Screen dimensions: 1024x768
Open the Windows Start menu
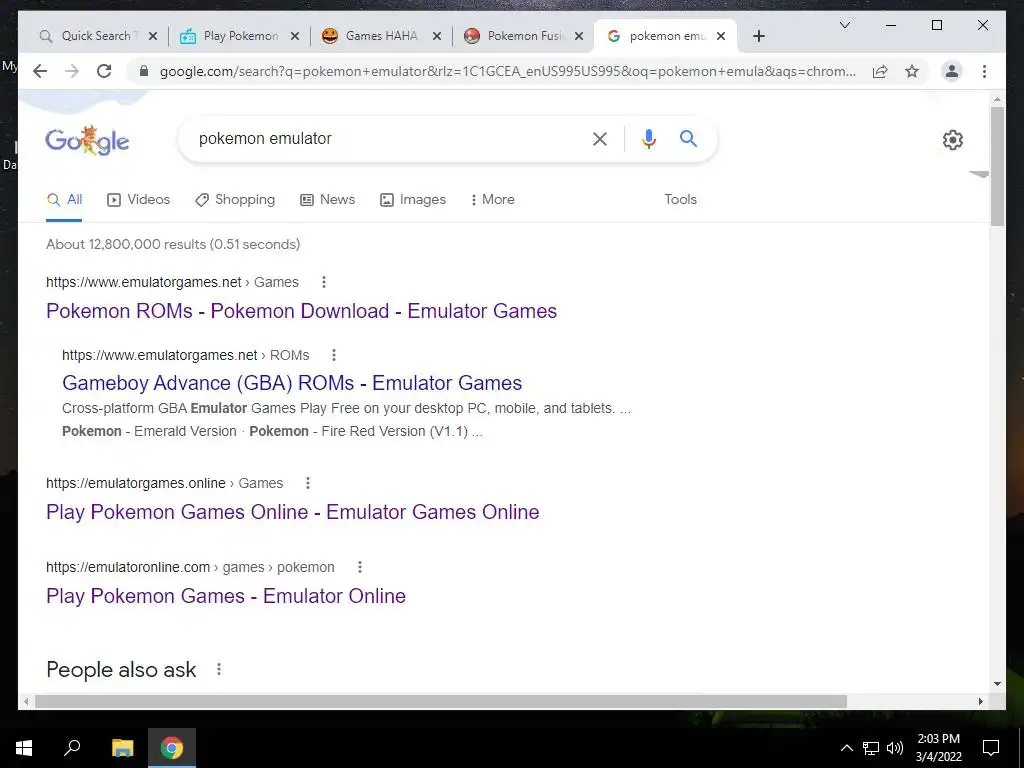pyautogui.click(x=24, y=748)
